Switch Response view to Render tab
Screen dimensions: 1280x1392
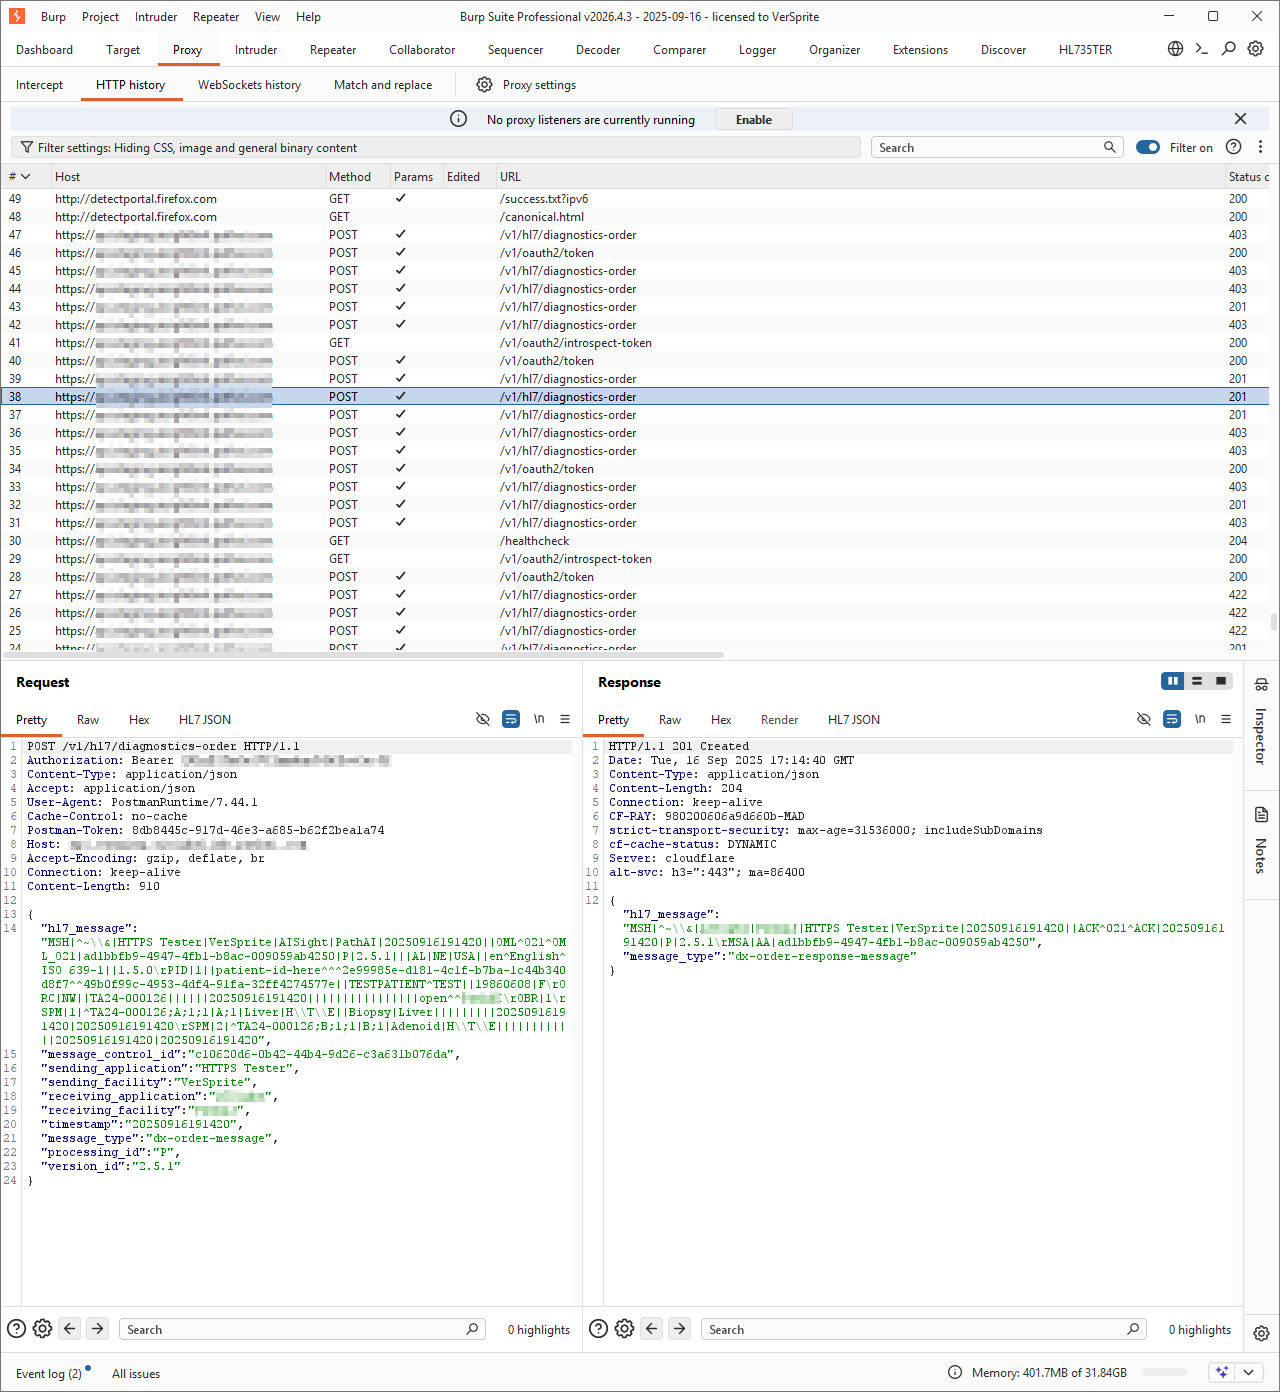pos(779,720)
